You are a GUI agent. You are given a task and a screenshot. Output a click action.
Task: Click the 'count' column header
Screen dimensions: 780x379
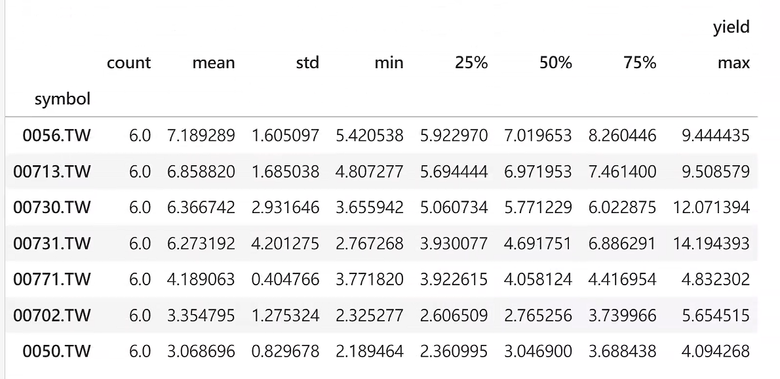[x=128, y=63]
